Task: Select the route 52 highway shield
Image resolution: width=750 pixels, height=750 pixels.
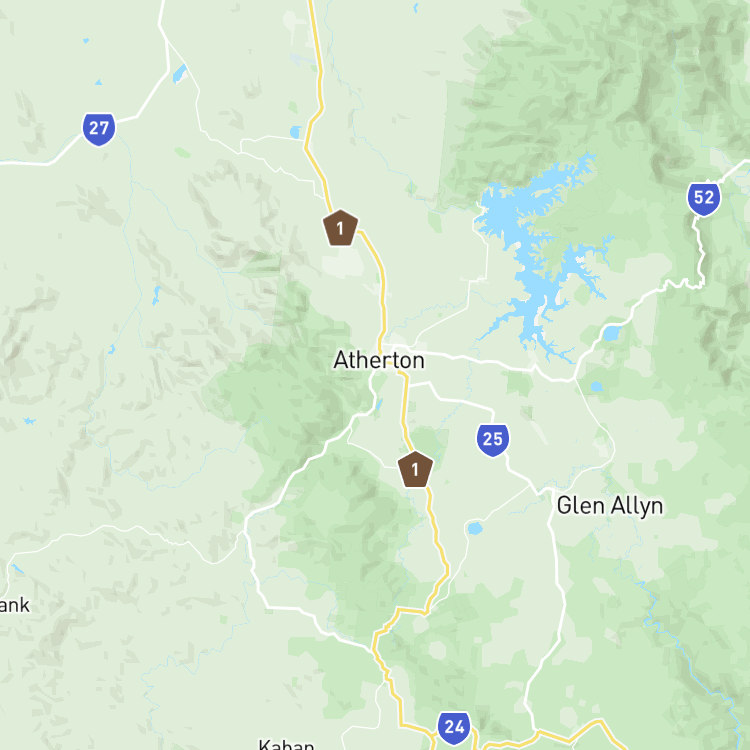Action: point(704,199)
